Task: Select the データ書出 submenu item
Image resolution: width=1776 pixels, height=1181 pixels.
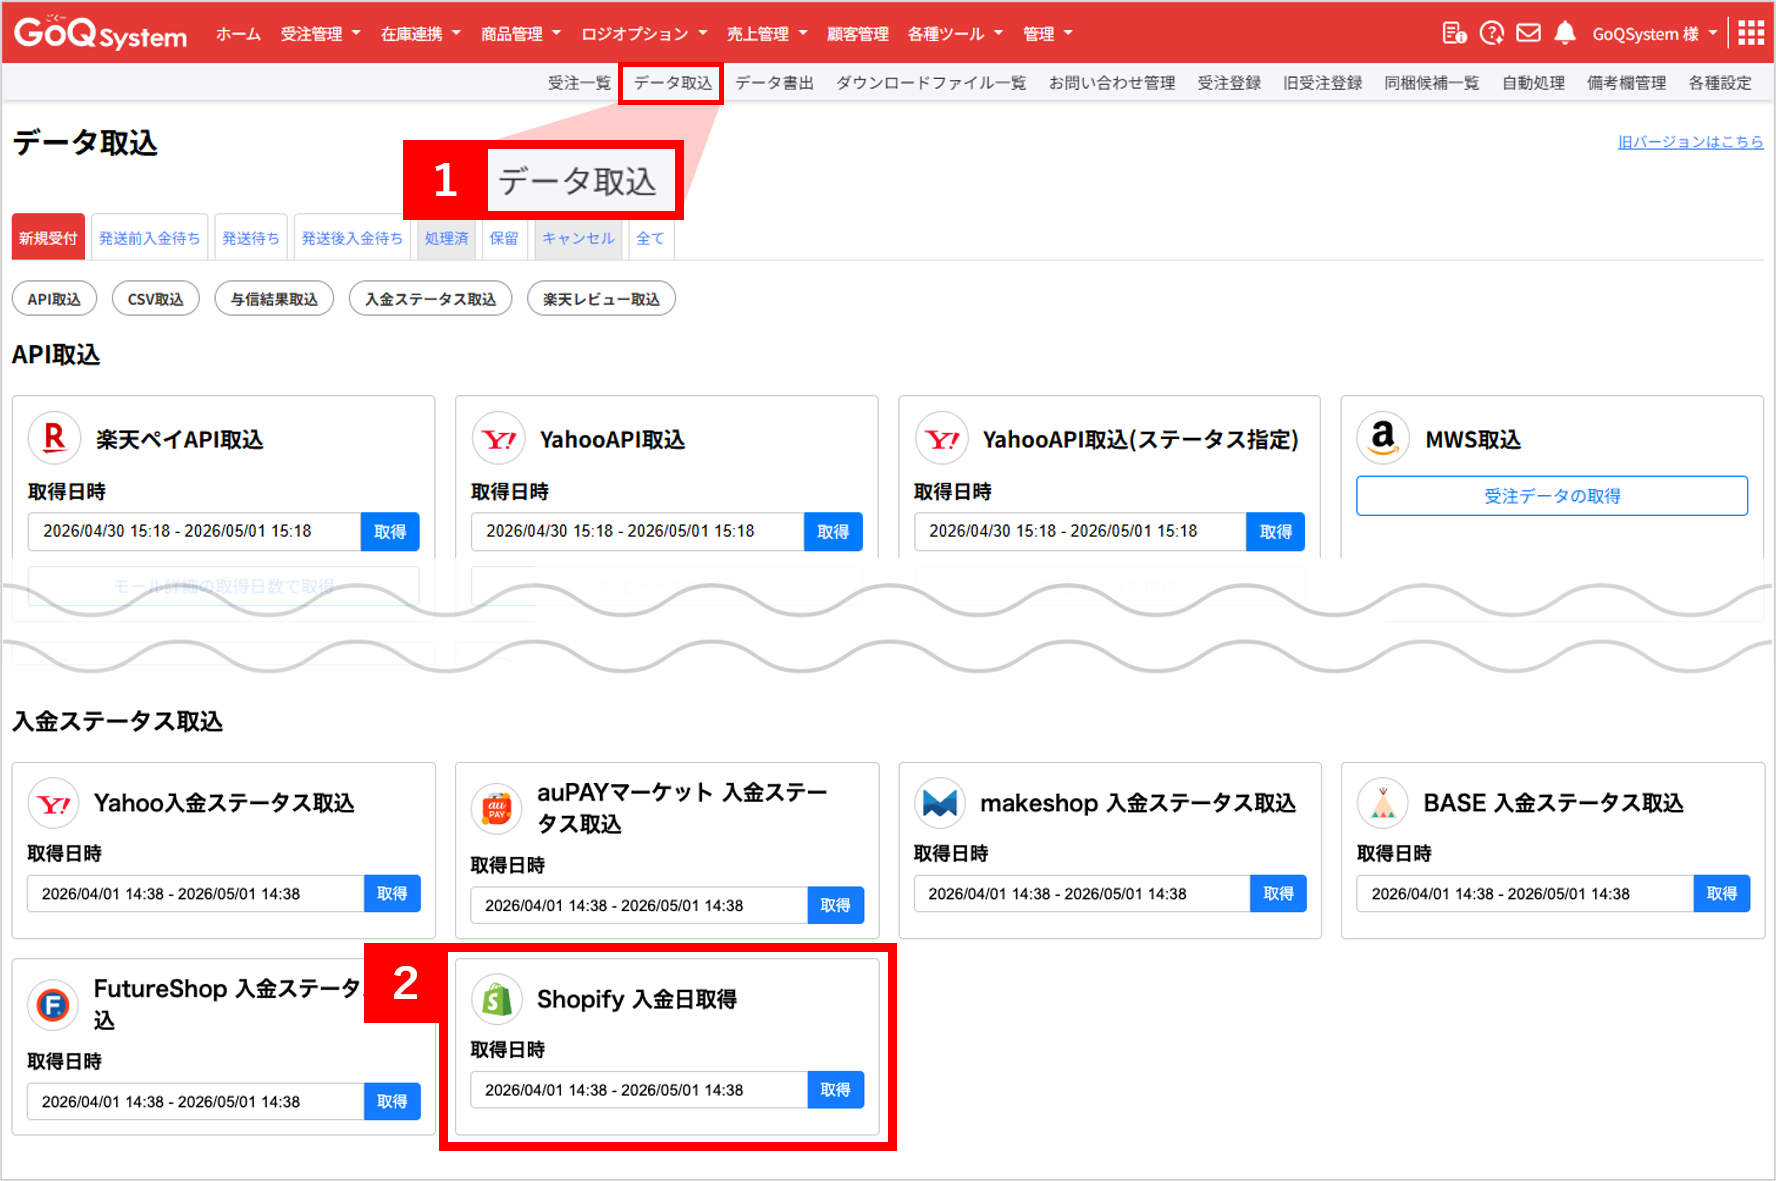Action: [x=774, y=83]
